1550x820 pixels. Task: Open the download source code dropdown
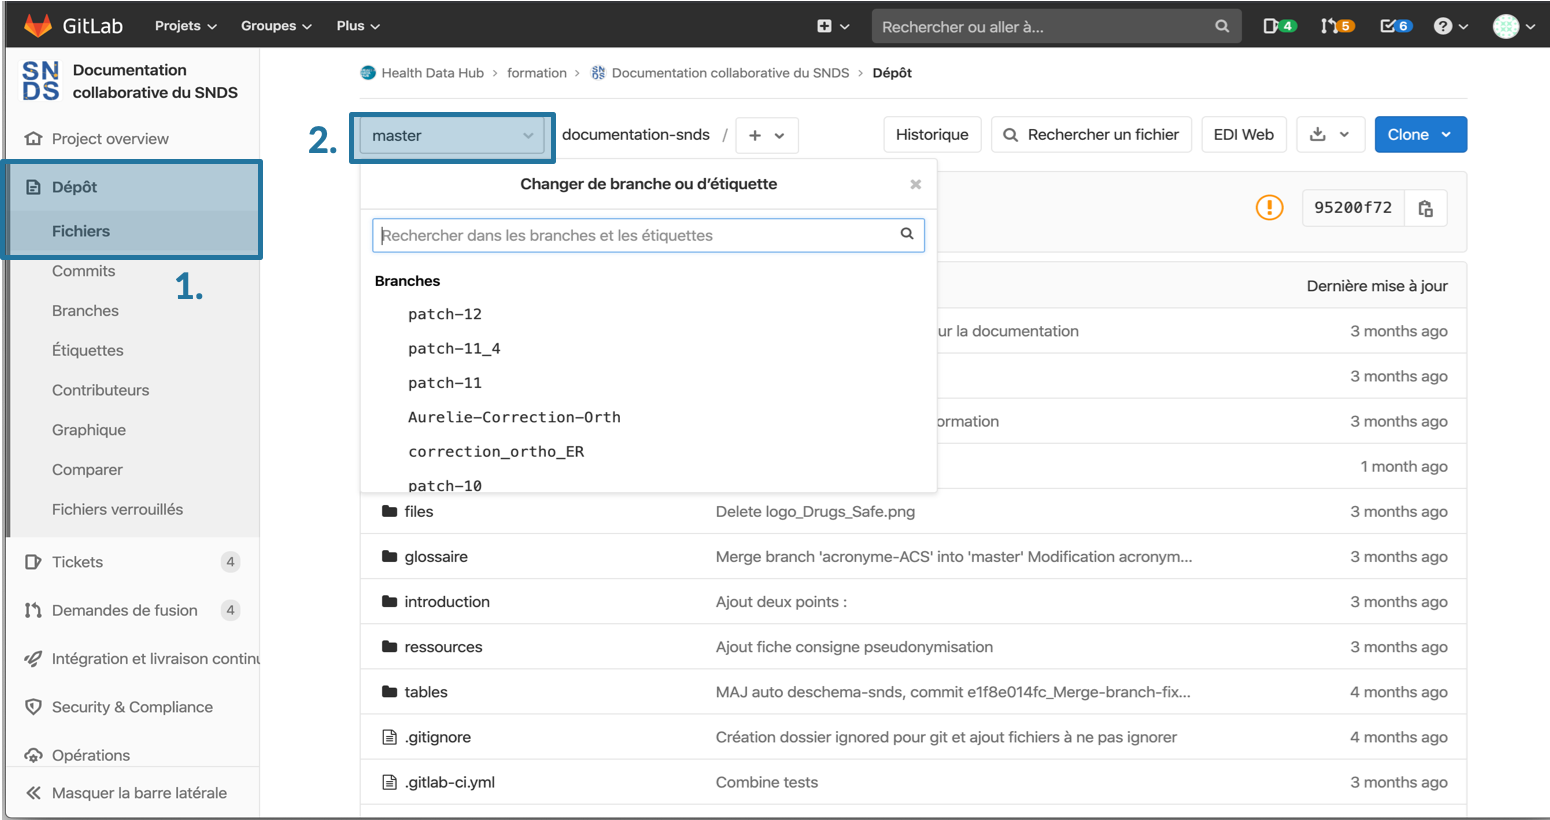click(1330, 135)
